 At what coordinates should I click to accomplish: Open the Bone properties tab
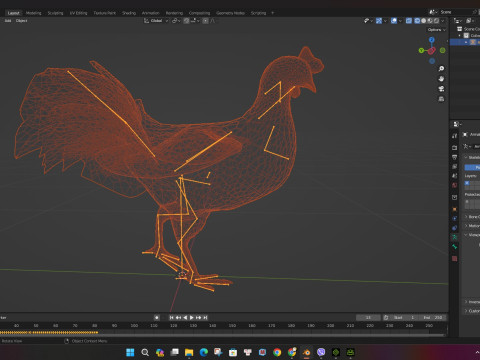coord(454,247)
